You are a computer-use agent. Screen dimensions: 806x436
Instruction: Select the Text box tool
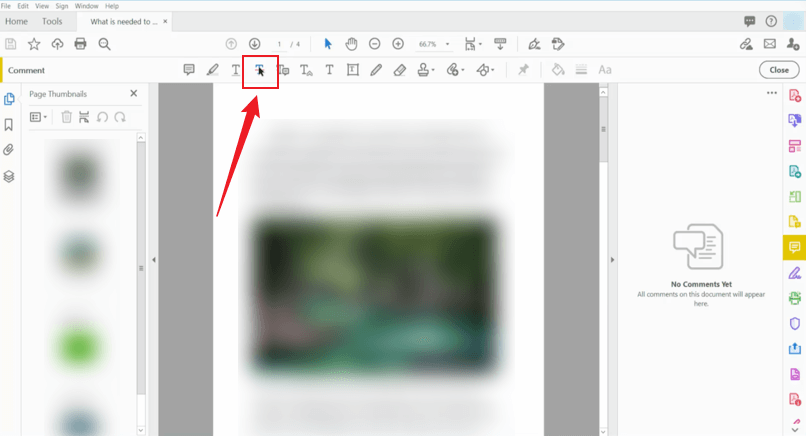[x=353, y=70]
